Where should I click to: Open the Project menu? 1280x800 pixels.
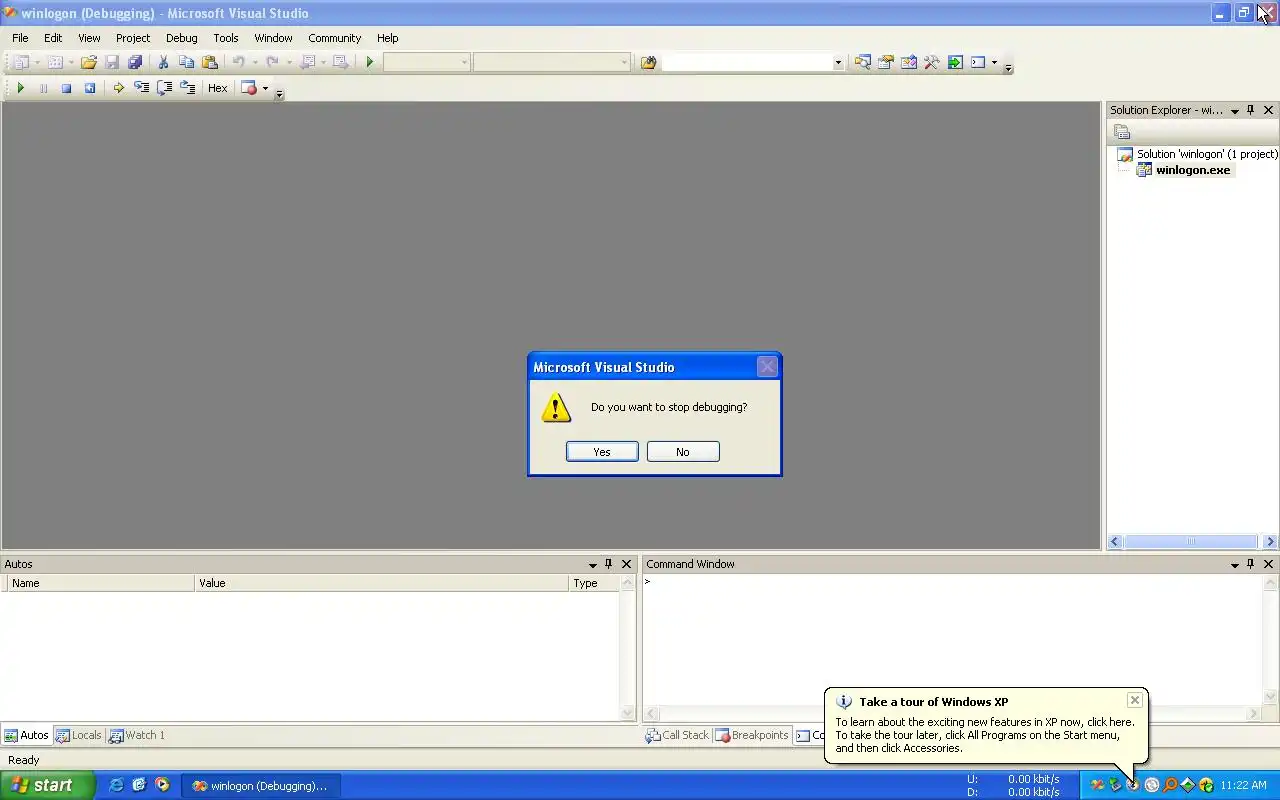pos(133,38)
